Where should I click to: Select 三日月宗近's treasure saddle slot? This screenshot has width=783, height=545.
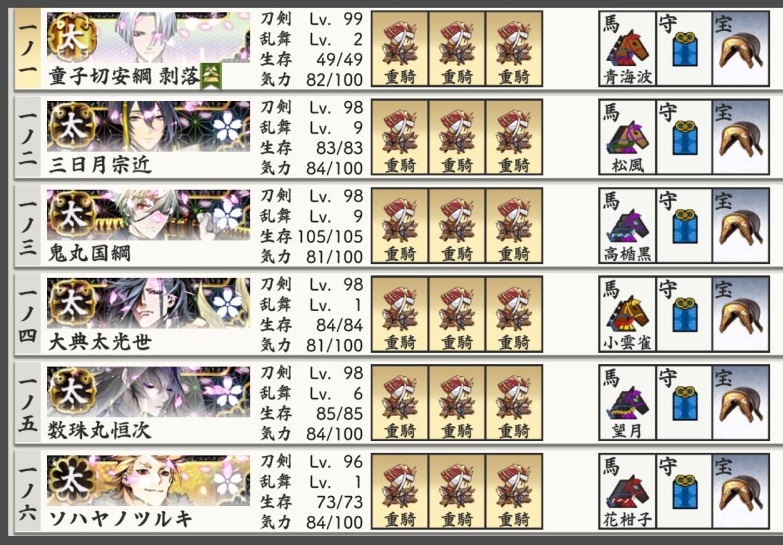click(741, 137)
